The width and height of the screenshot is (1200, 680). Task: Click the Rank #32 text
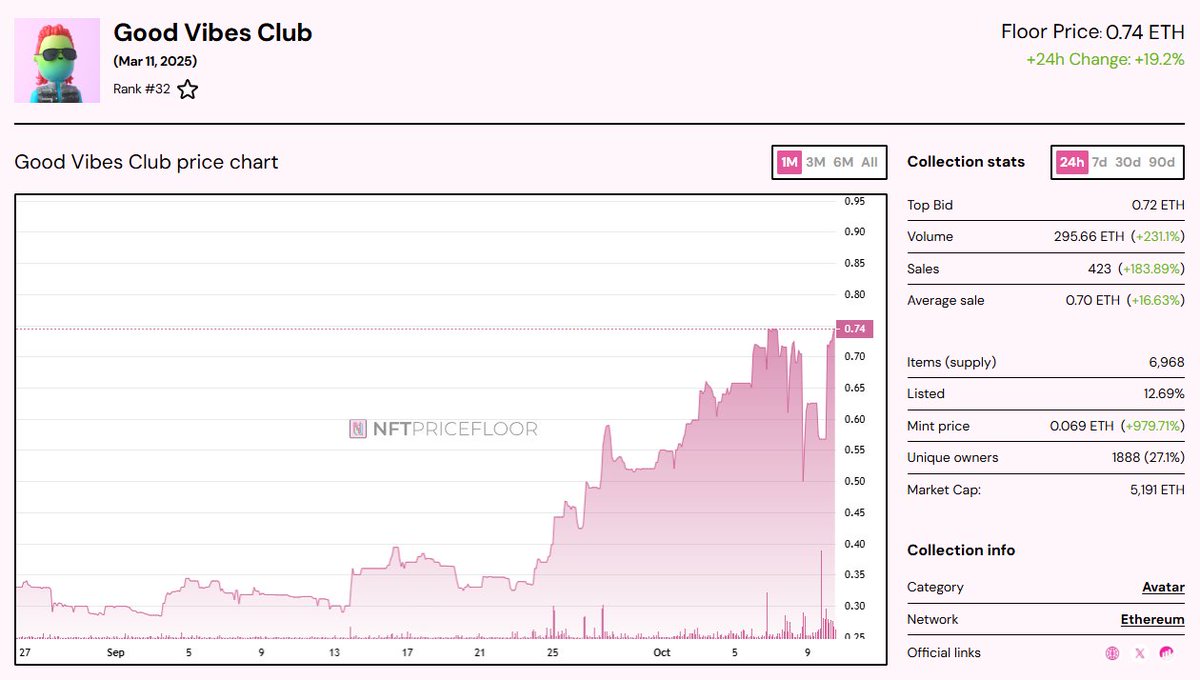(141, 89)
